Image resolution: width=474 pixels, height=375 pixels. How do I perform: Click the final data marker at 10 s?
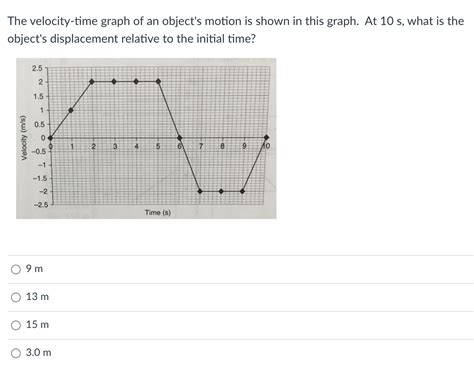[266, 137]
